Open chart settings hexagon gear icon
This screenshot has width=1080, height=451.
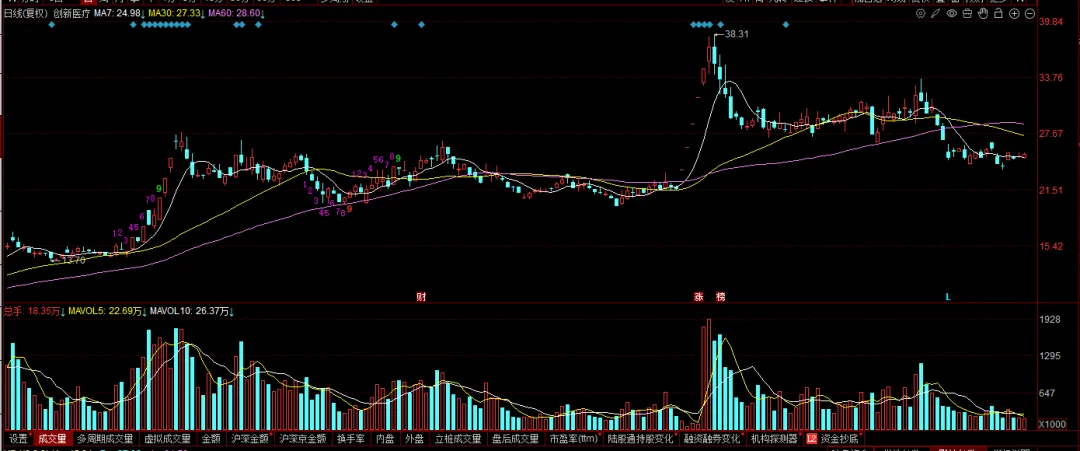pyautogui.click(x=921, y=13)
